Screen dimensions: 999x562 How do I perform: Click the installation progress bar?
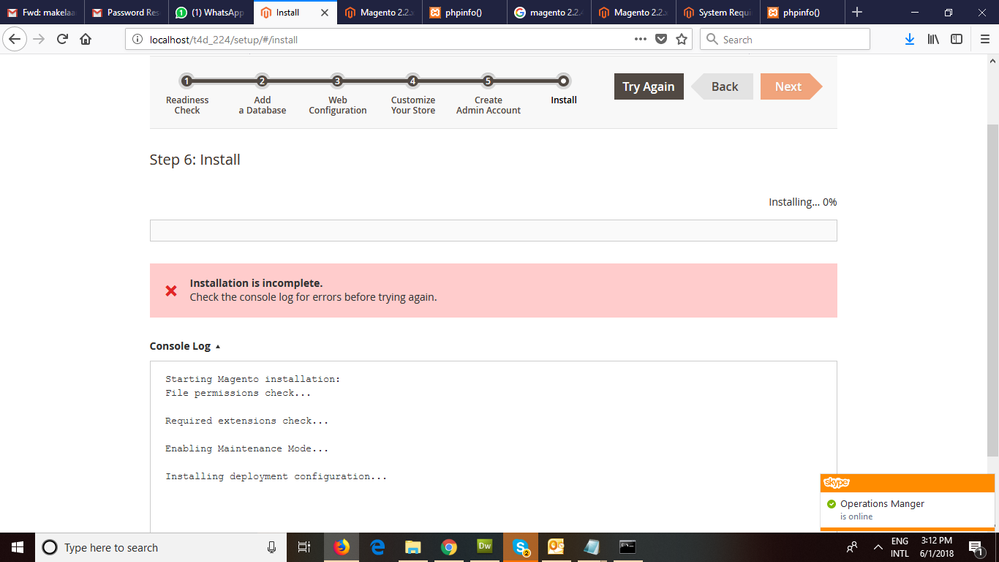pos(493,231)
